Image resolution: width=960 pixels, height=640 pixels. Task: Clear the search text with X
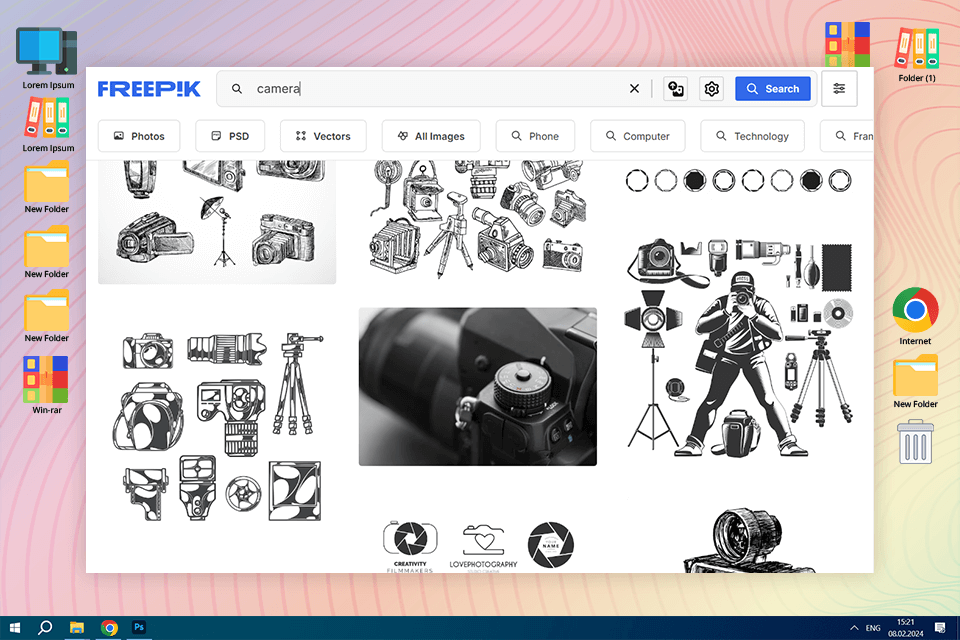click(x=634, y=89)
